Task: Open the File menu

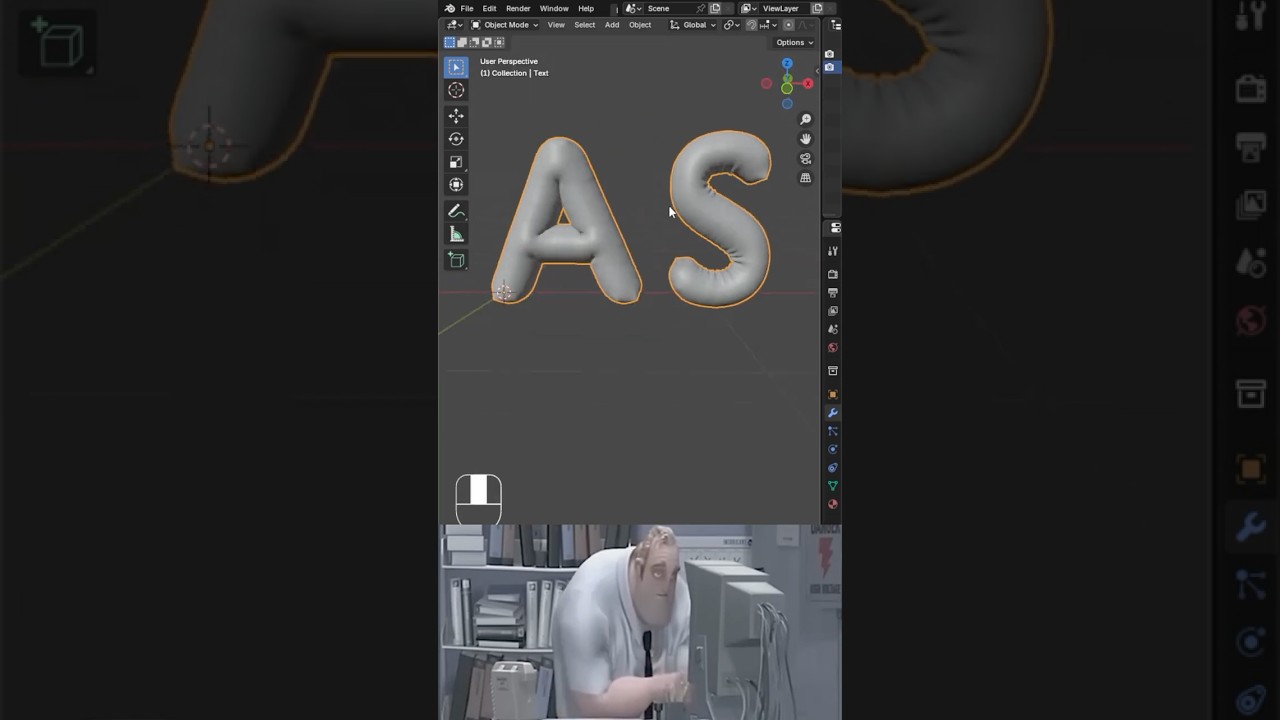Action: pos(467,8)
